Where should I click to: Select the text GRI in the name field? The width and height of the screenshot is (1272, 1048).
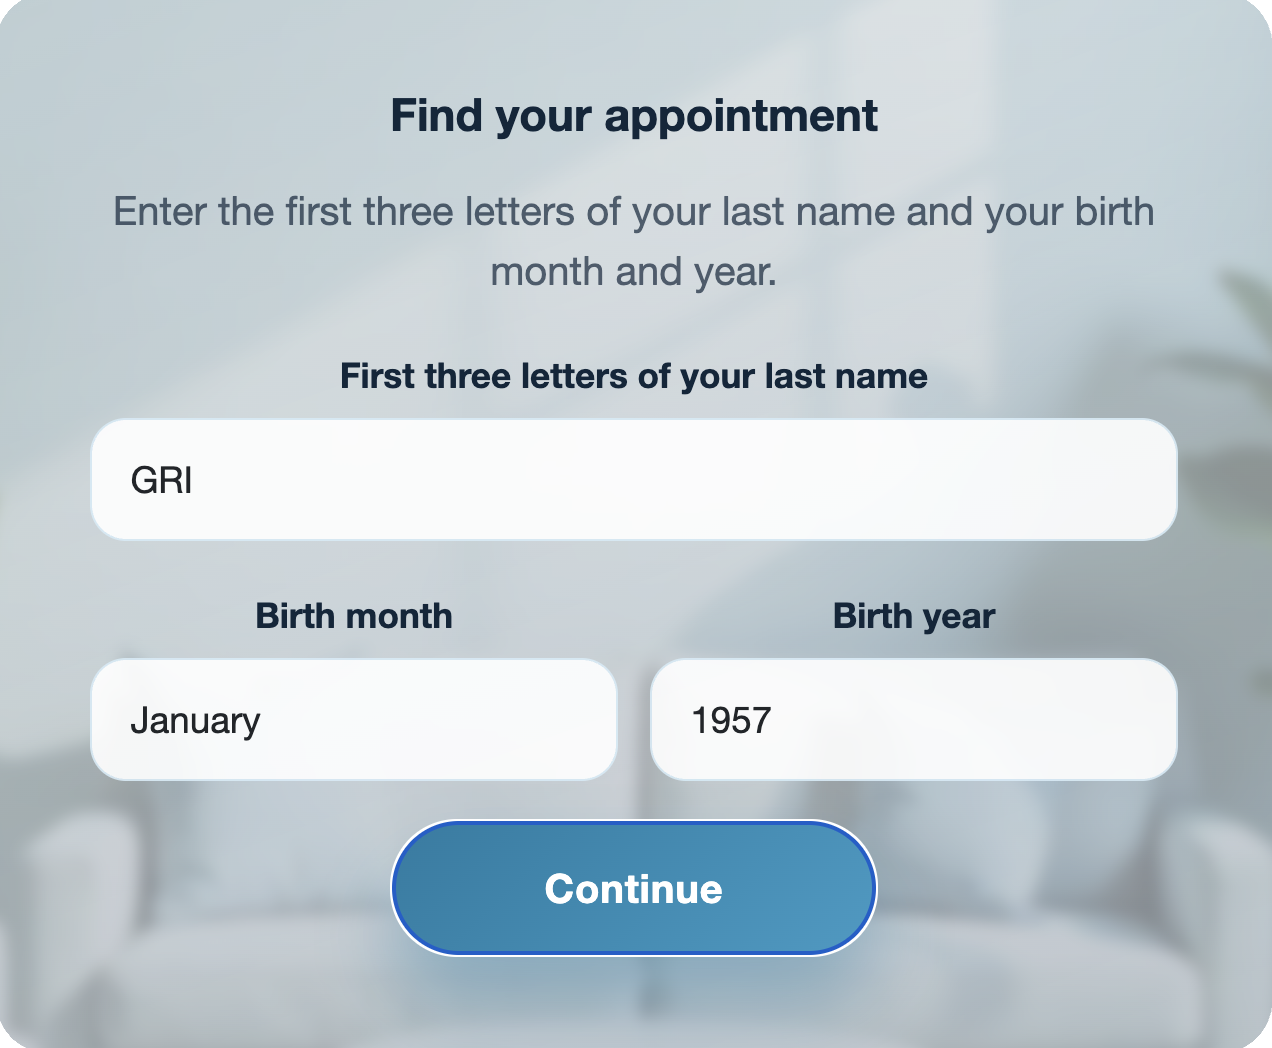point(165,478)
